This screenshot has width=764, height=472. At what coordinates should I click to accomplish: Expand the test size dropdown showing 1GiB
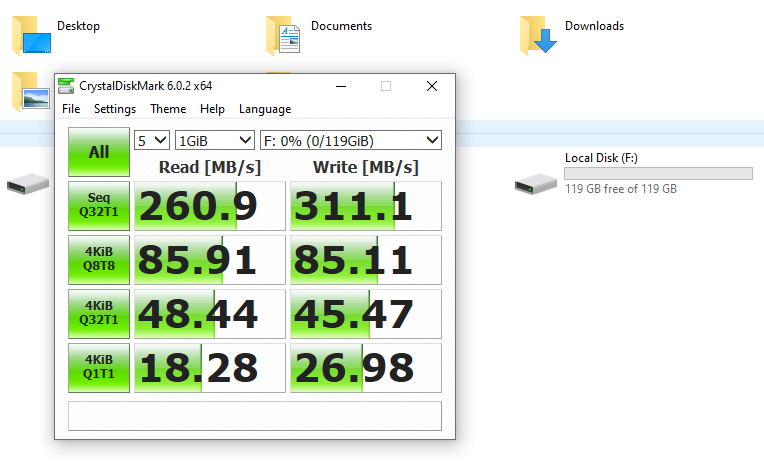click(x=214, y=140)
